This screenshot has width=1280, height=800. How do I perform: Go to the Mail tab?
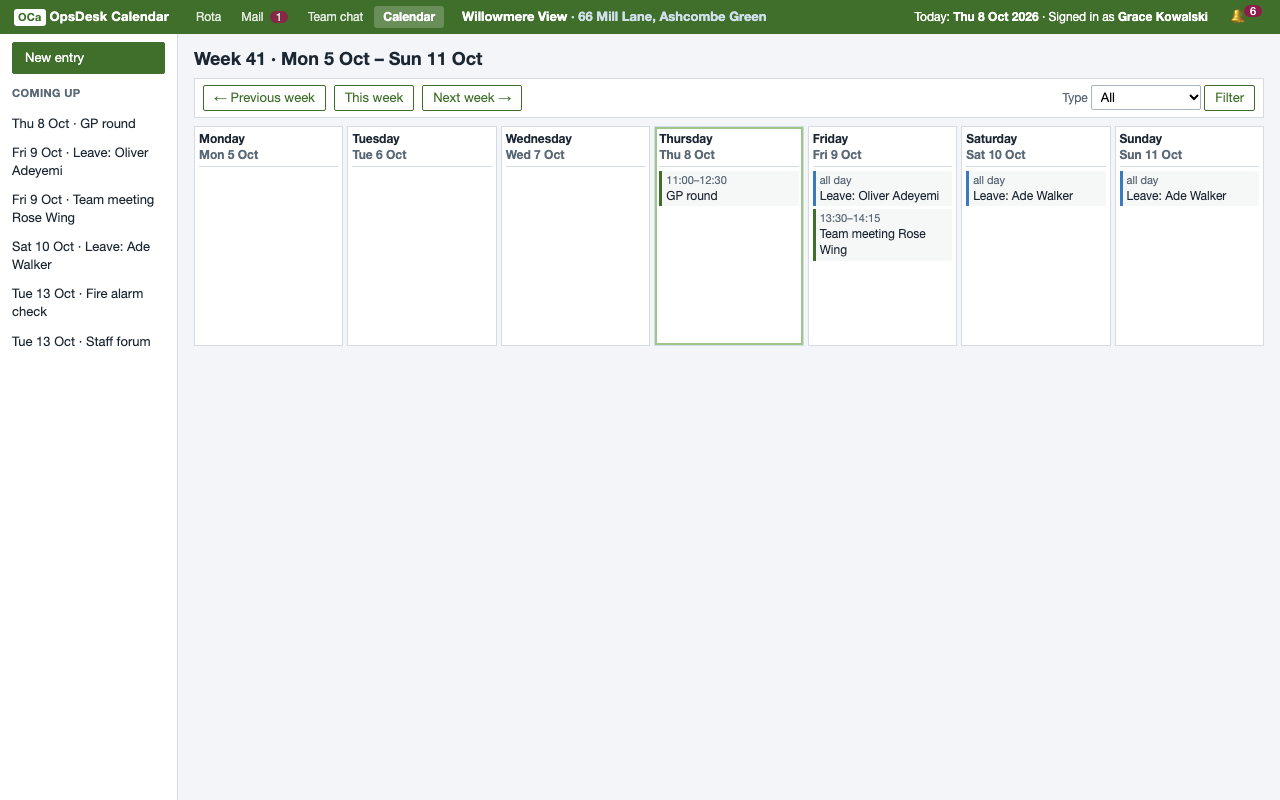pyautogui.click(x=264, y=17)
